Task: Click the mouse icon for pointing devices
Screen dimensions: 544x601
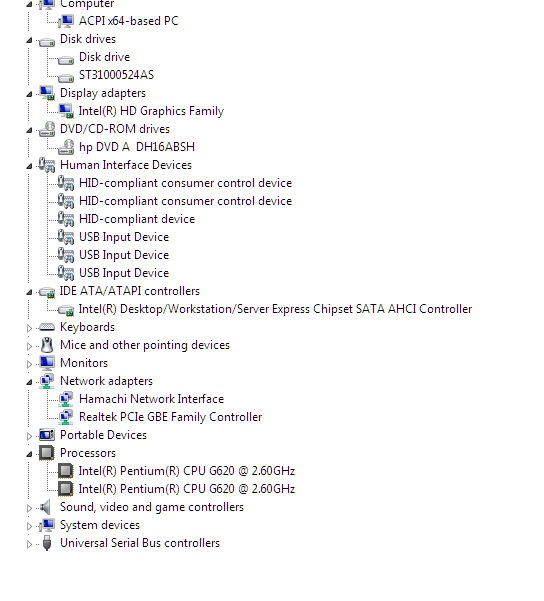Action: [47, 345]
